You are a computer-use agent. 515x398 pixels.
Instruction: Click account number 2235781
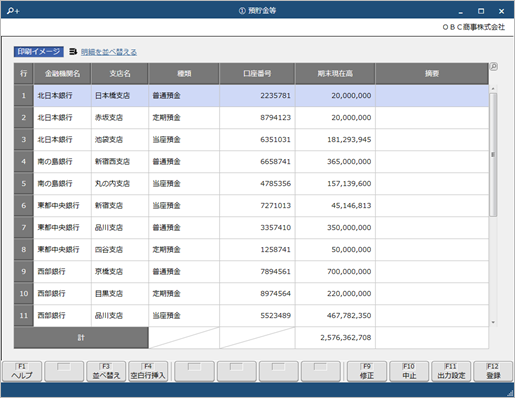point(275,96)
